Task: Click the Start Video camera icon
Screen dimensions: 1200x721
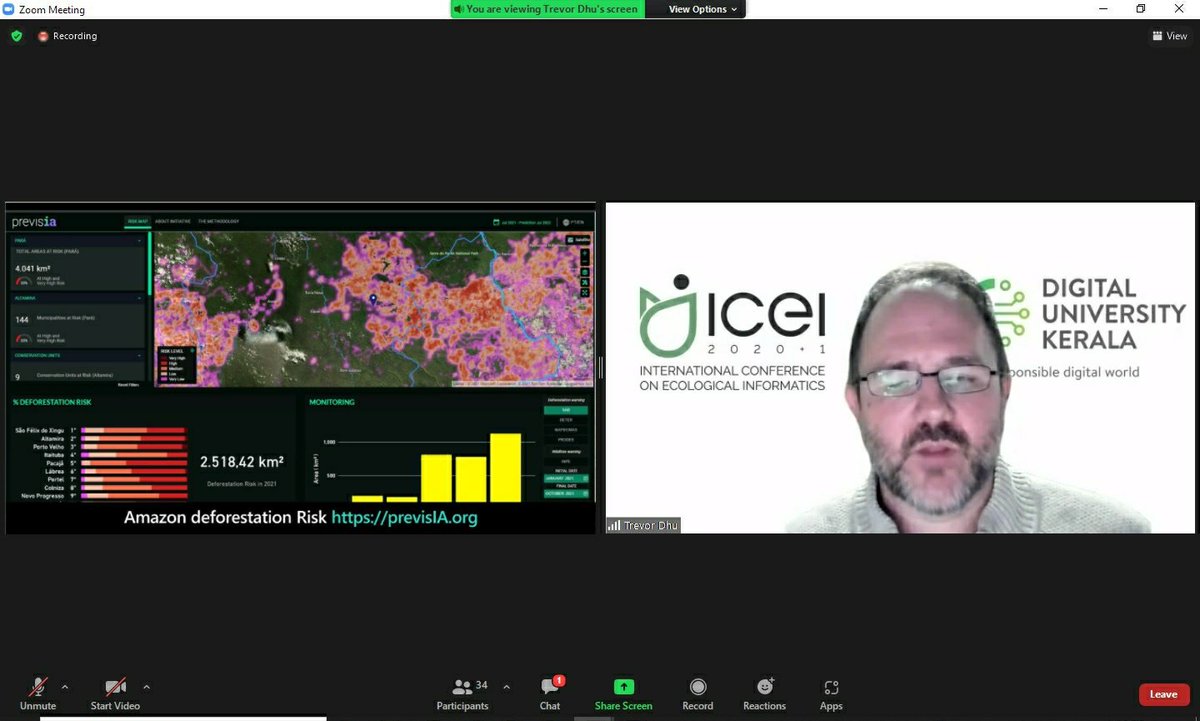Action: coord(116,687)
